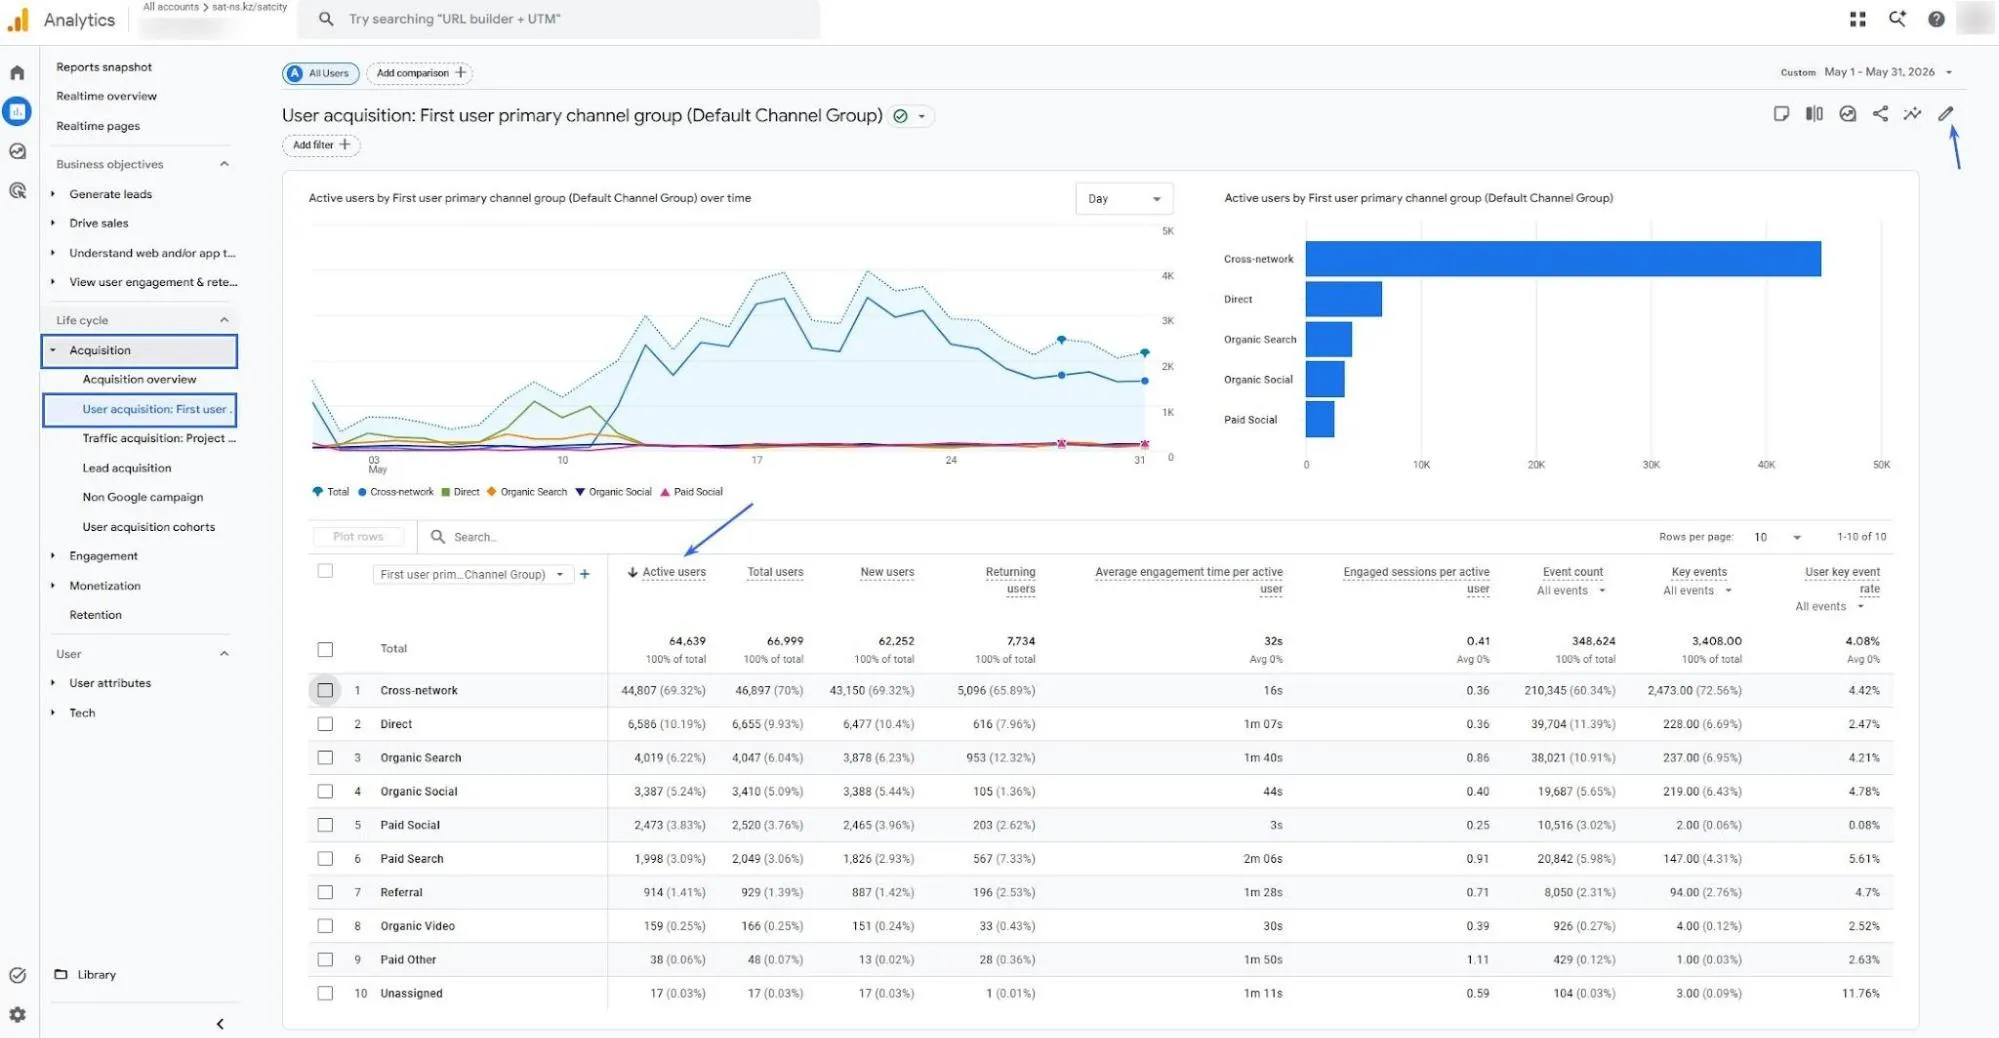Open the Admin gear icon
This screenshot has height=1038, width=1999.
(x=17, y=1015)
